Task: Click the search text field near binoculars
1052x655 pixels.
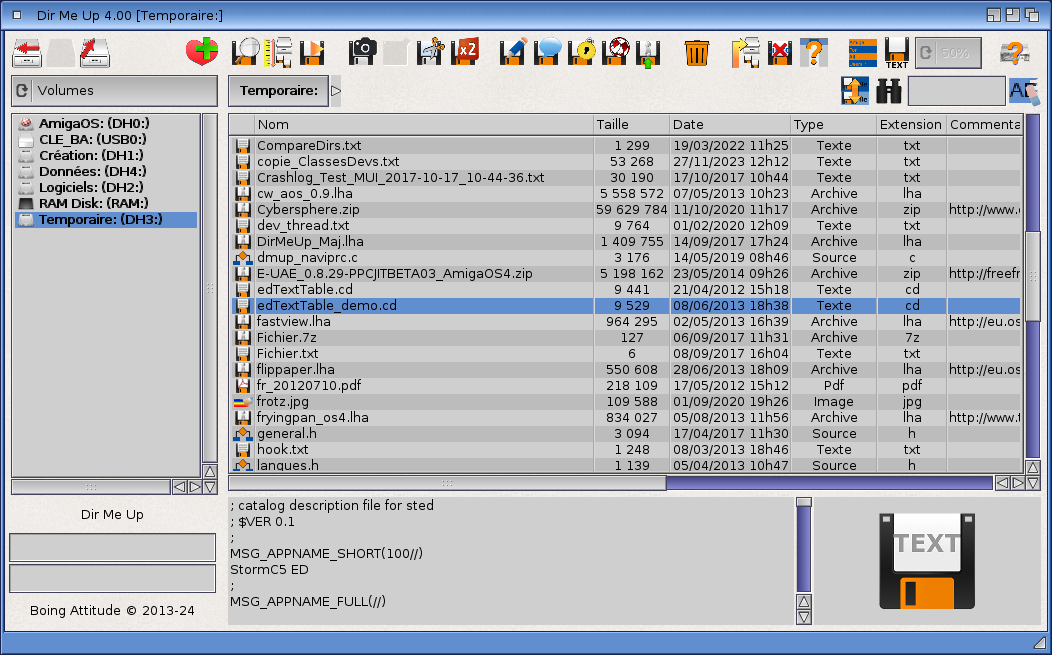Action: [x=955, y=91]
